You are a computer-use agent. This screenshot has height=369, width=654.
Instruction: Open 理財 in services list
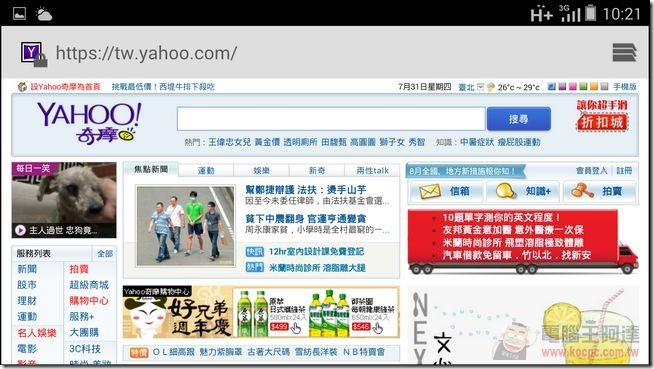click(x=27, y=301)
